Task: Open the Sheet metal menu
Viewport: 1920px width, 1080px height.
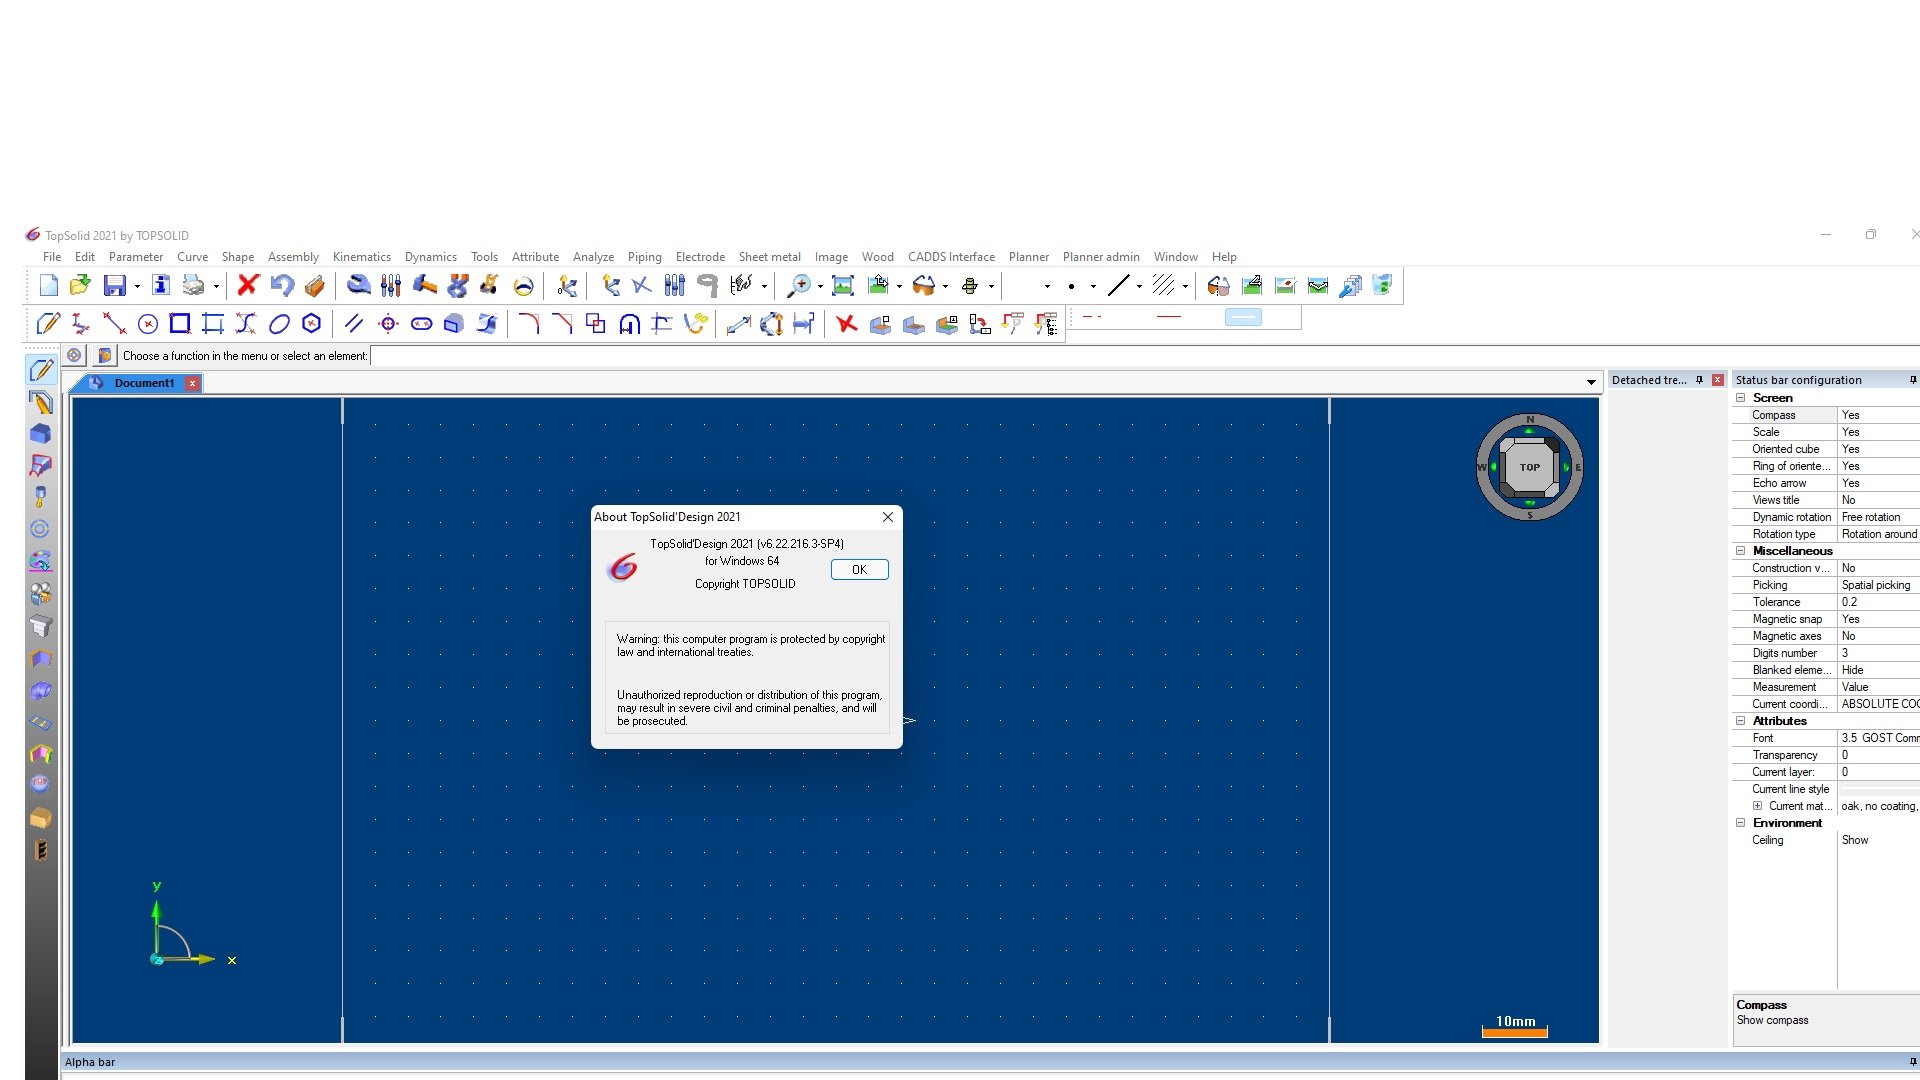Action: 769,257
